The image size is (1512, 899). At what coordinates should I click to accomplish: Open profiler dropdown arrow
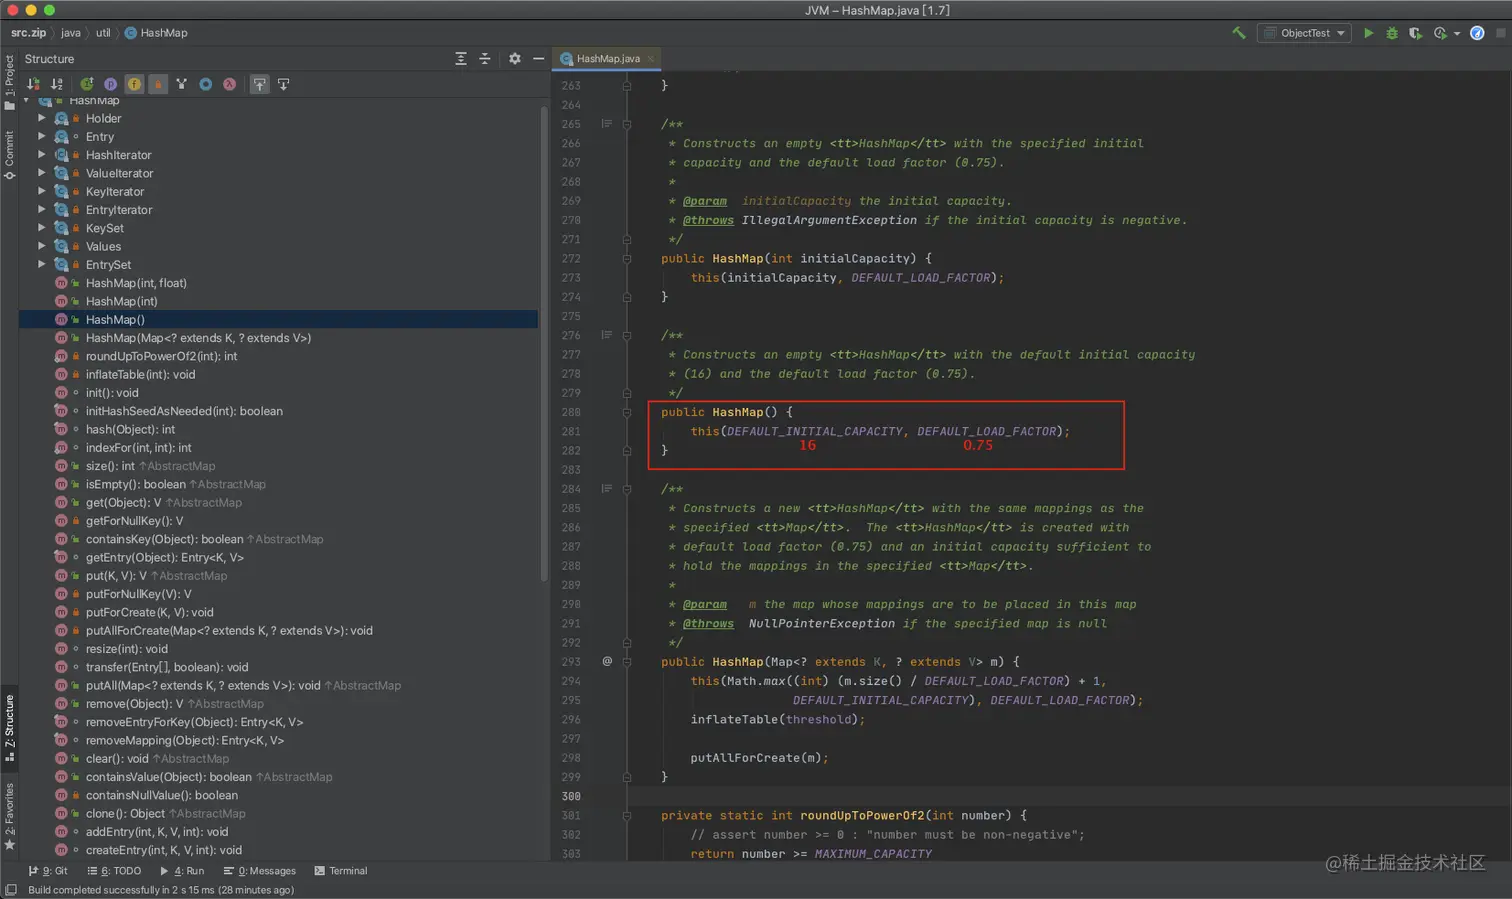(1456, 34)
